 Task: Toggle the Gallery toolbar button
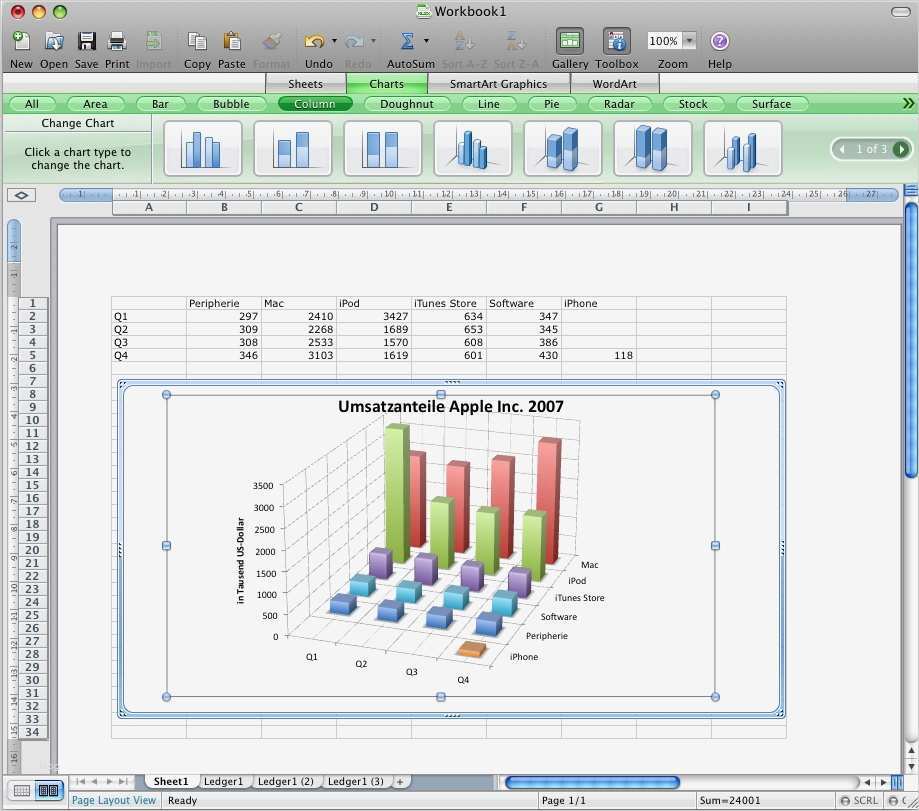pos(570,41)
